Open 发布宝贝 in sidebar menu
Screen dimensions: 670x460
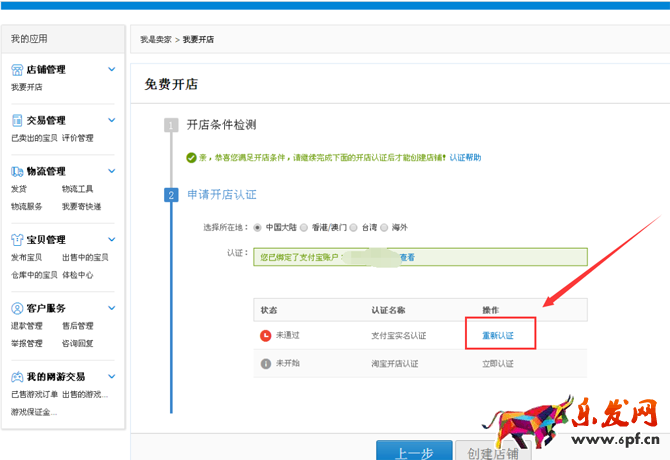[x=26, y=257]
